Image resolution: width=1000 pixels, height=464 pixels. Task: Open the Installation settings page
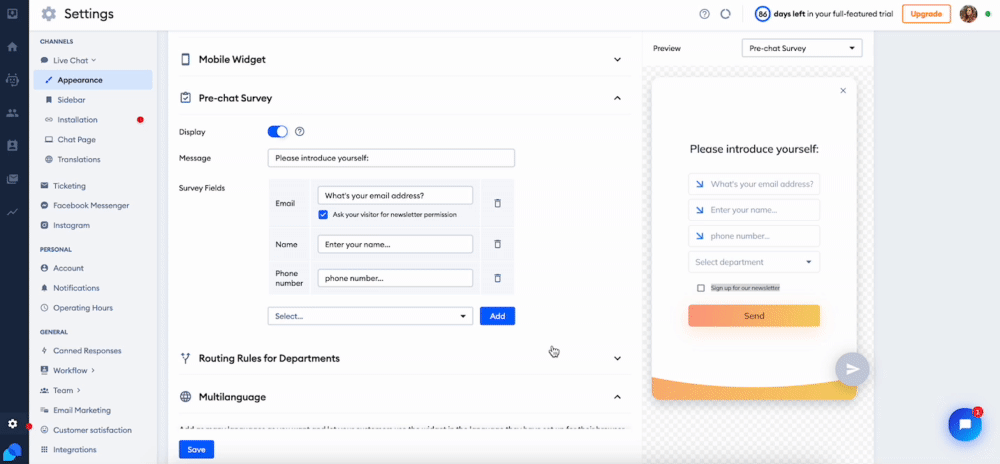tap(77, 120)
